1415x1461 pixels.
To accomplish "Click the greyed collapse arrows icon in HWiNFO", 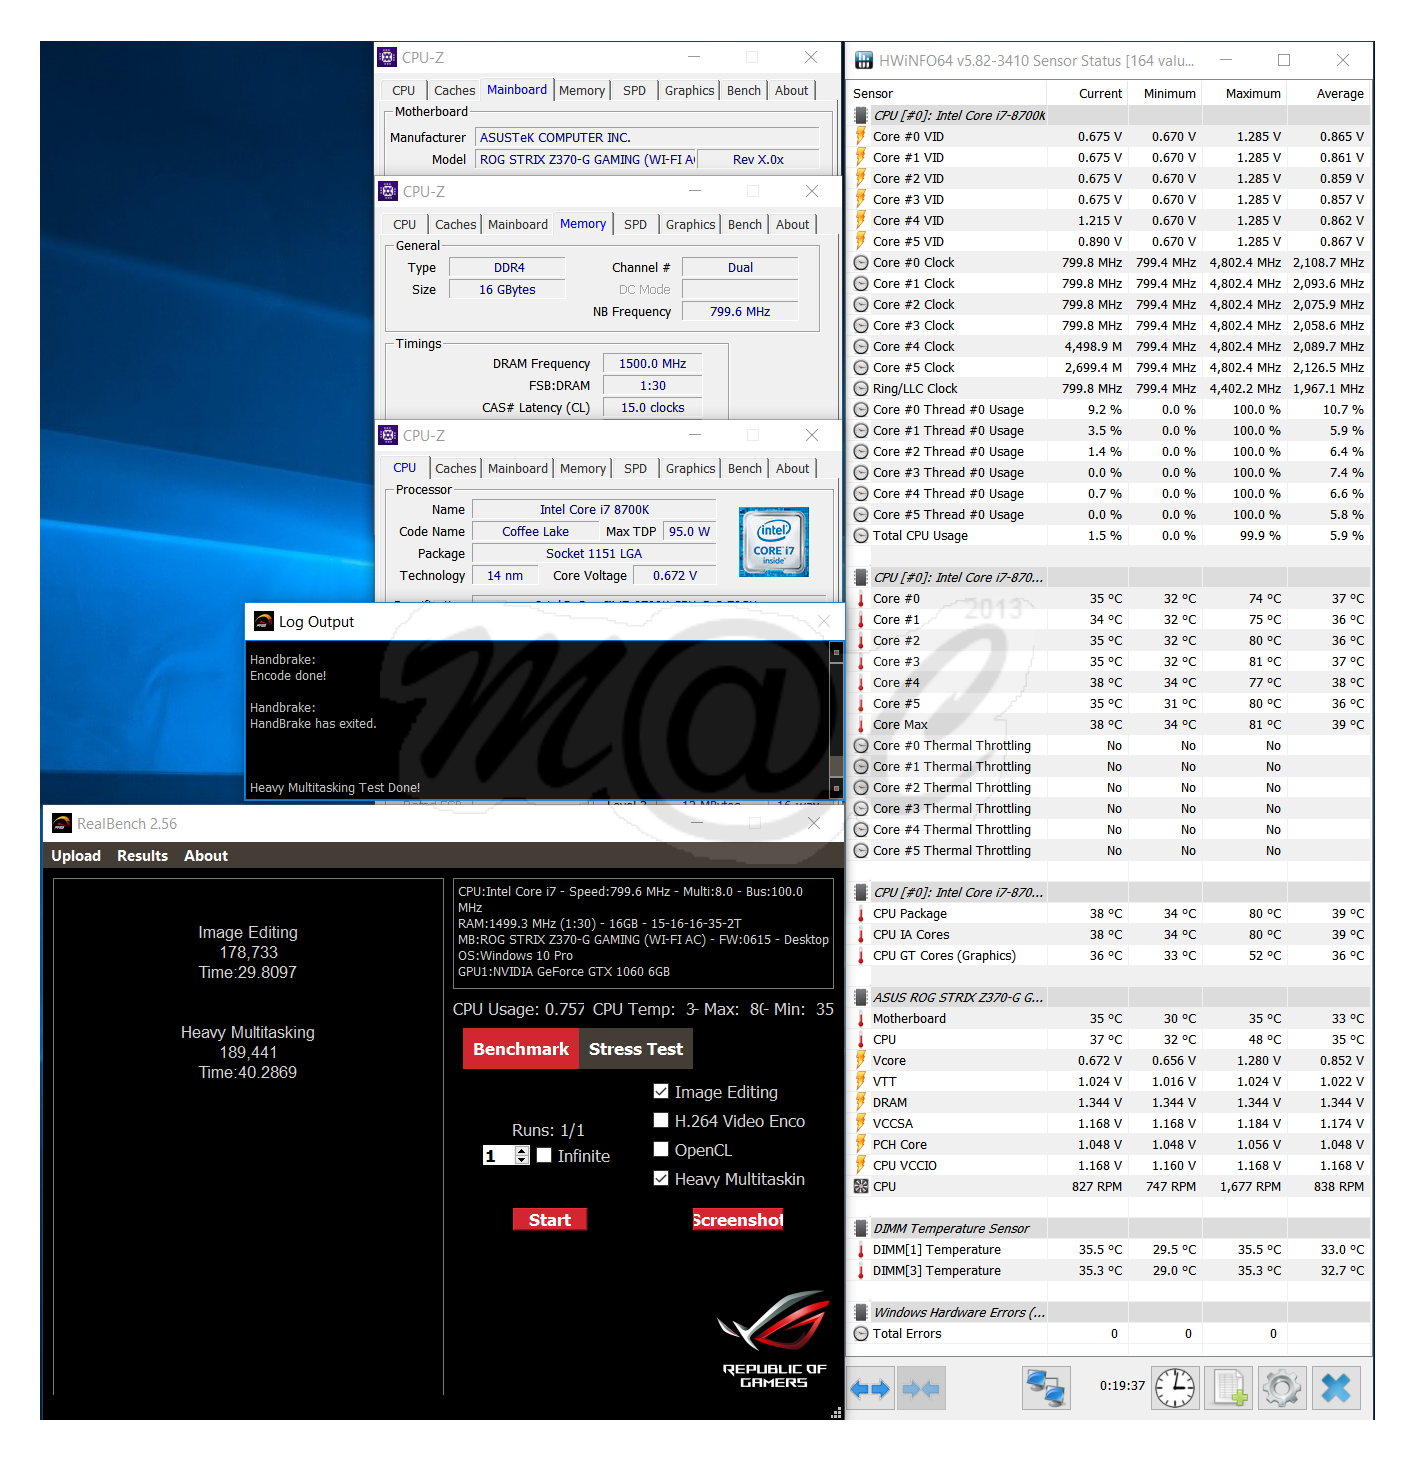I will [921, 1388].
